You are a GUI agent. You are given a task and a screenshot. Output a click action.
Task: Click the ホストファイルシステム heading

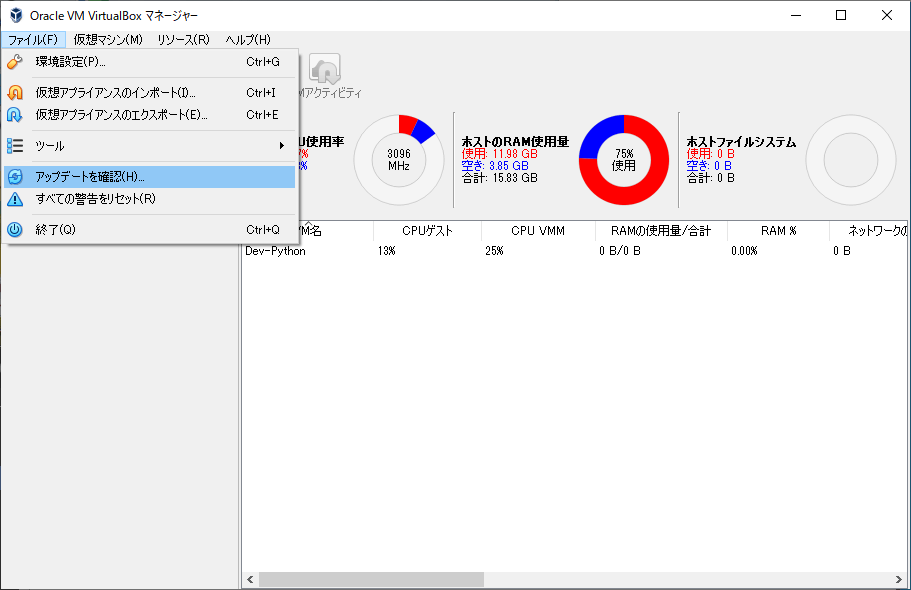pos(741,141)
